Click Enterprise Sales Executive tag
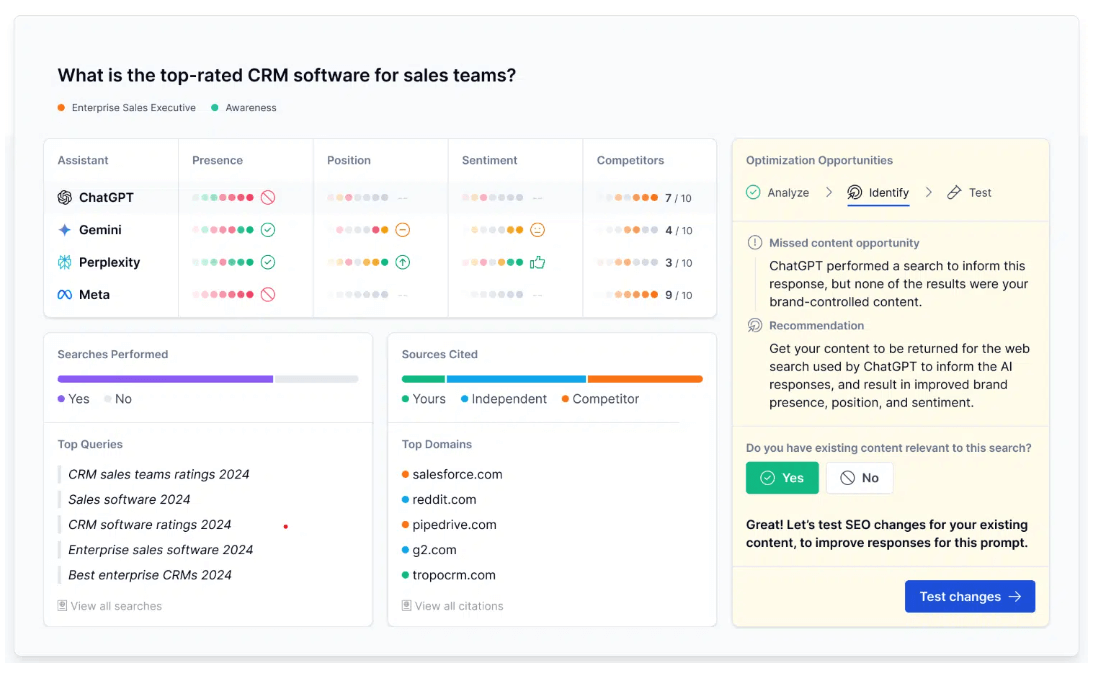1094x677 pixels. click(x=127, y=107)
